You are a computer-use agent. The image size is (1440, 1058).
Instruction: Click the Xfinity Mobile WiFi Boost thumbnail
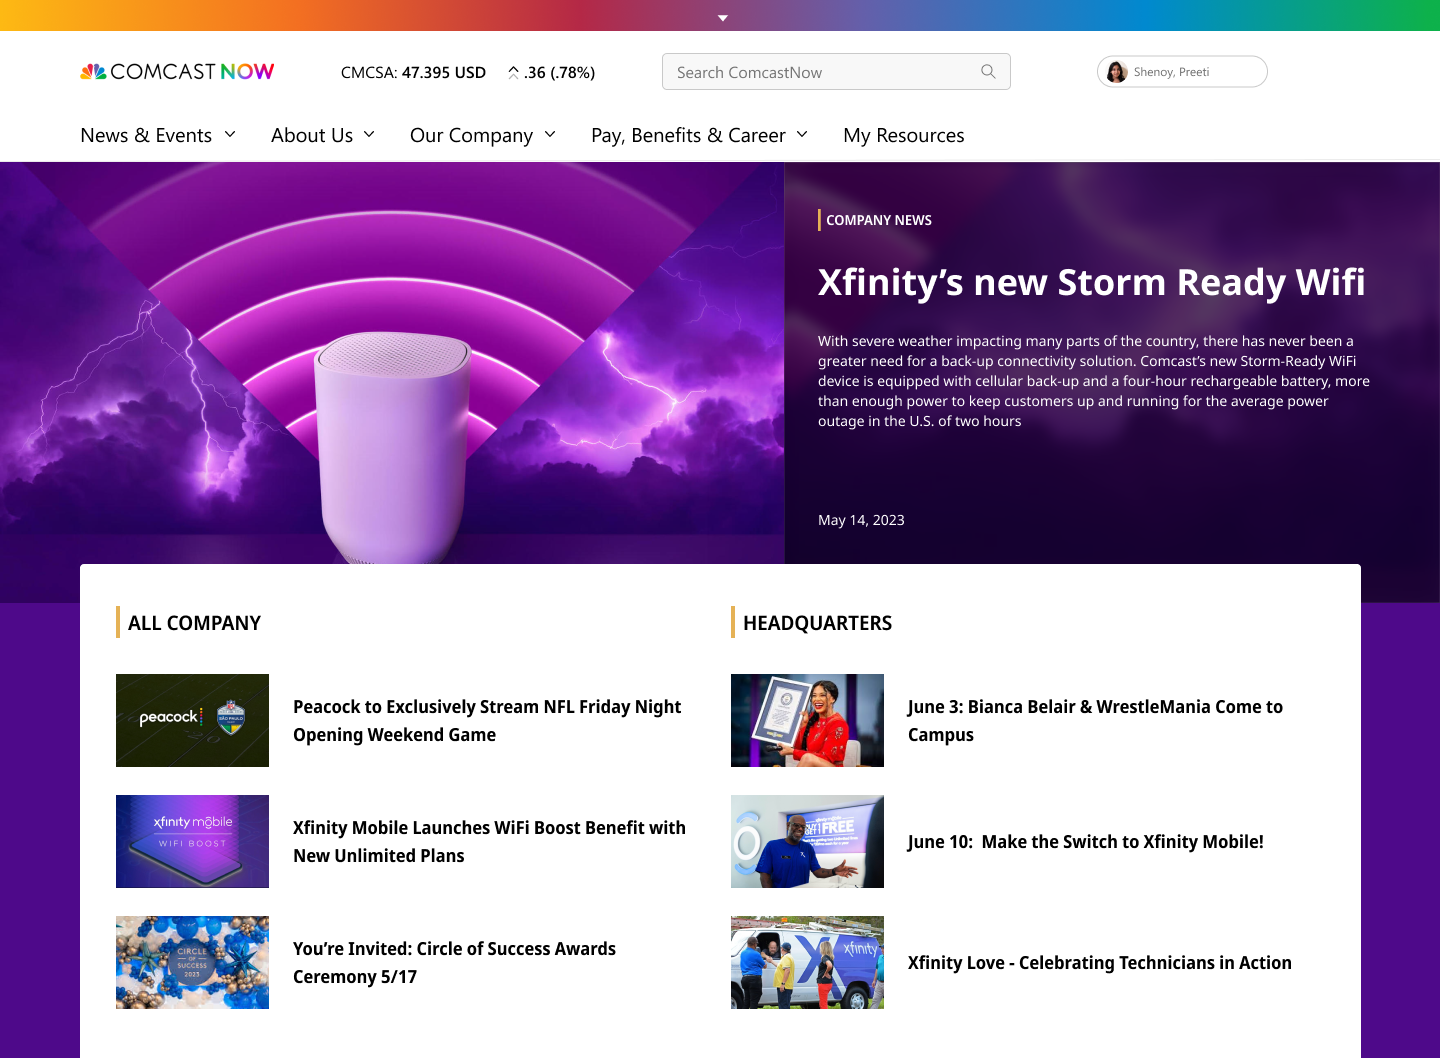(192, 841)
